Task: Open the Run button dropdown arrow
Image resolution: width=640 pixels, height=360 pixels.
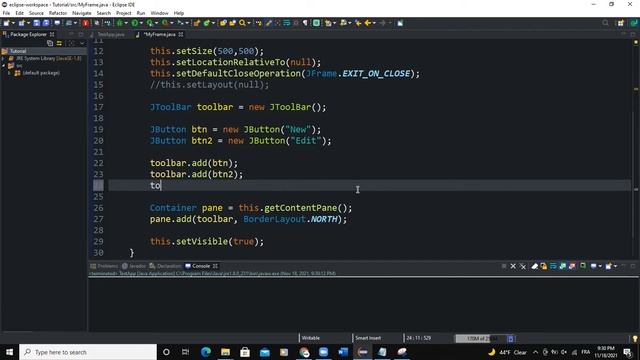Action: tap(141, 23)
